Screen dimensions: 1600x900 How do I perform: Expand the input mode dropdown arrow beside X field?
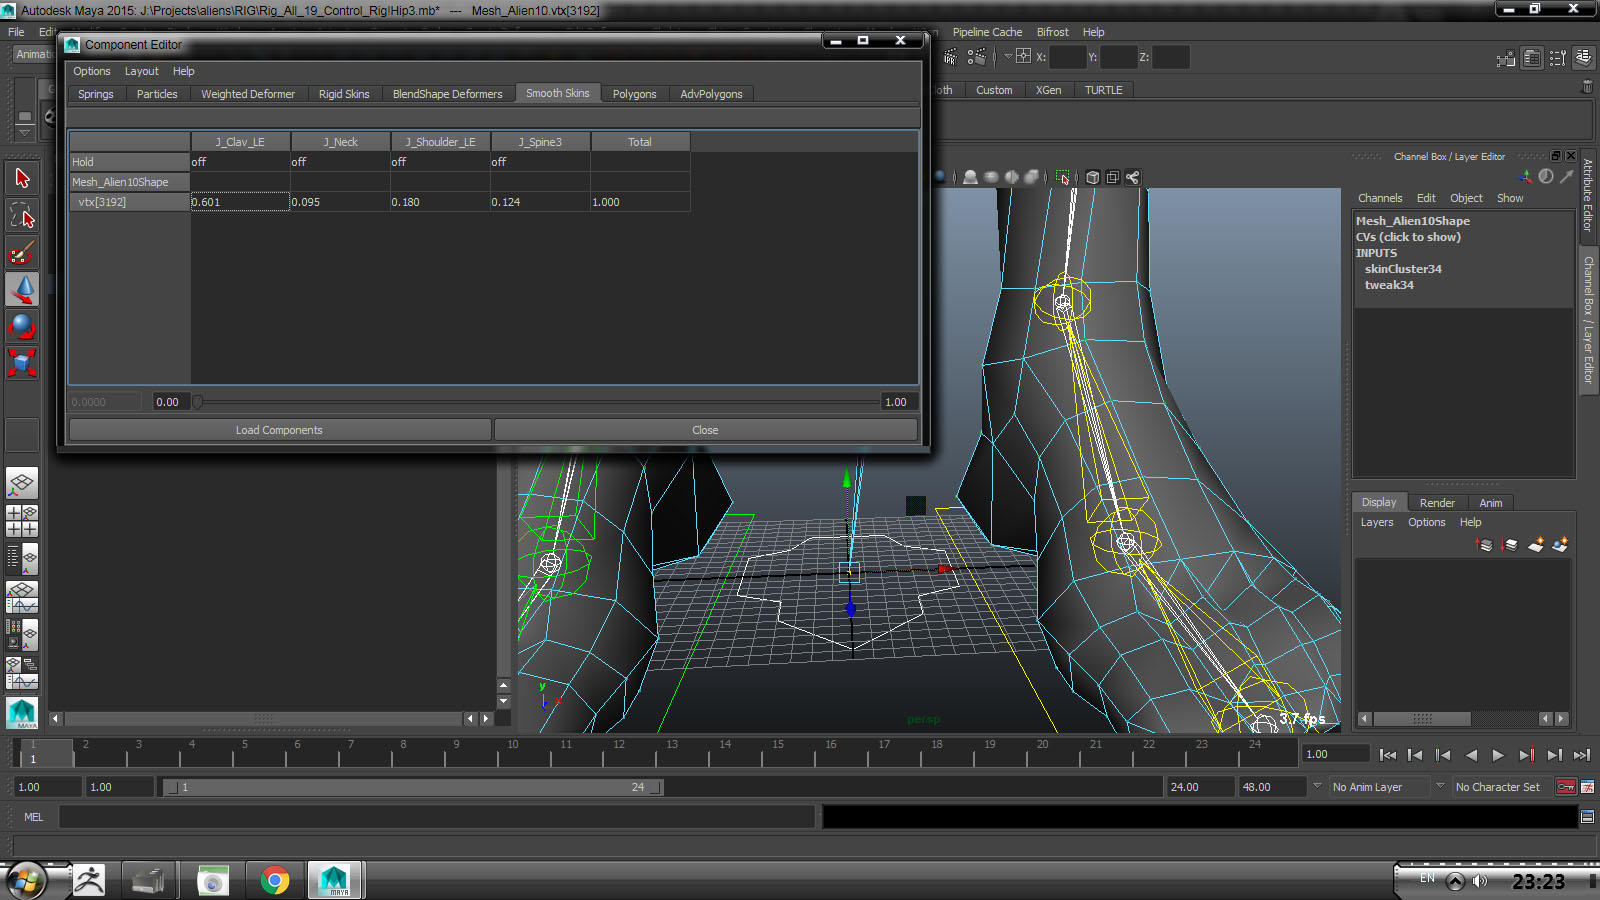[x=1008, y=57]
